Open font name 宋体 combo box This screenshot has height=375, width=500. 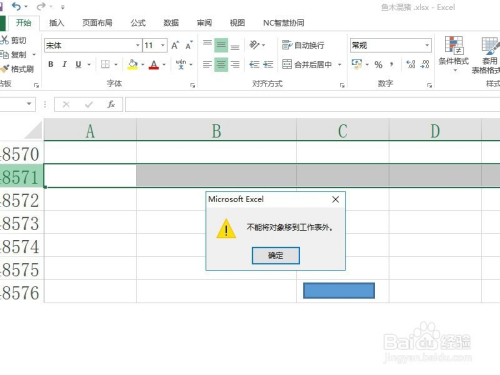click(93, 45)
